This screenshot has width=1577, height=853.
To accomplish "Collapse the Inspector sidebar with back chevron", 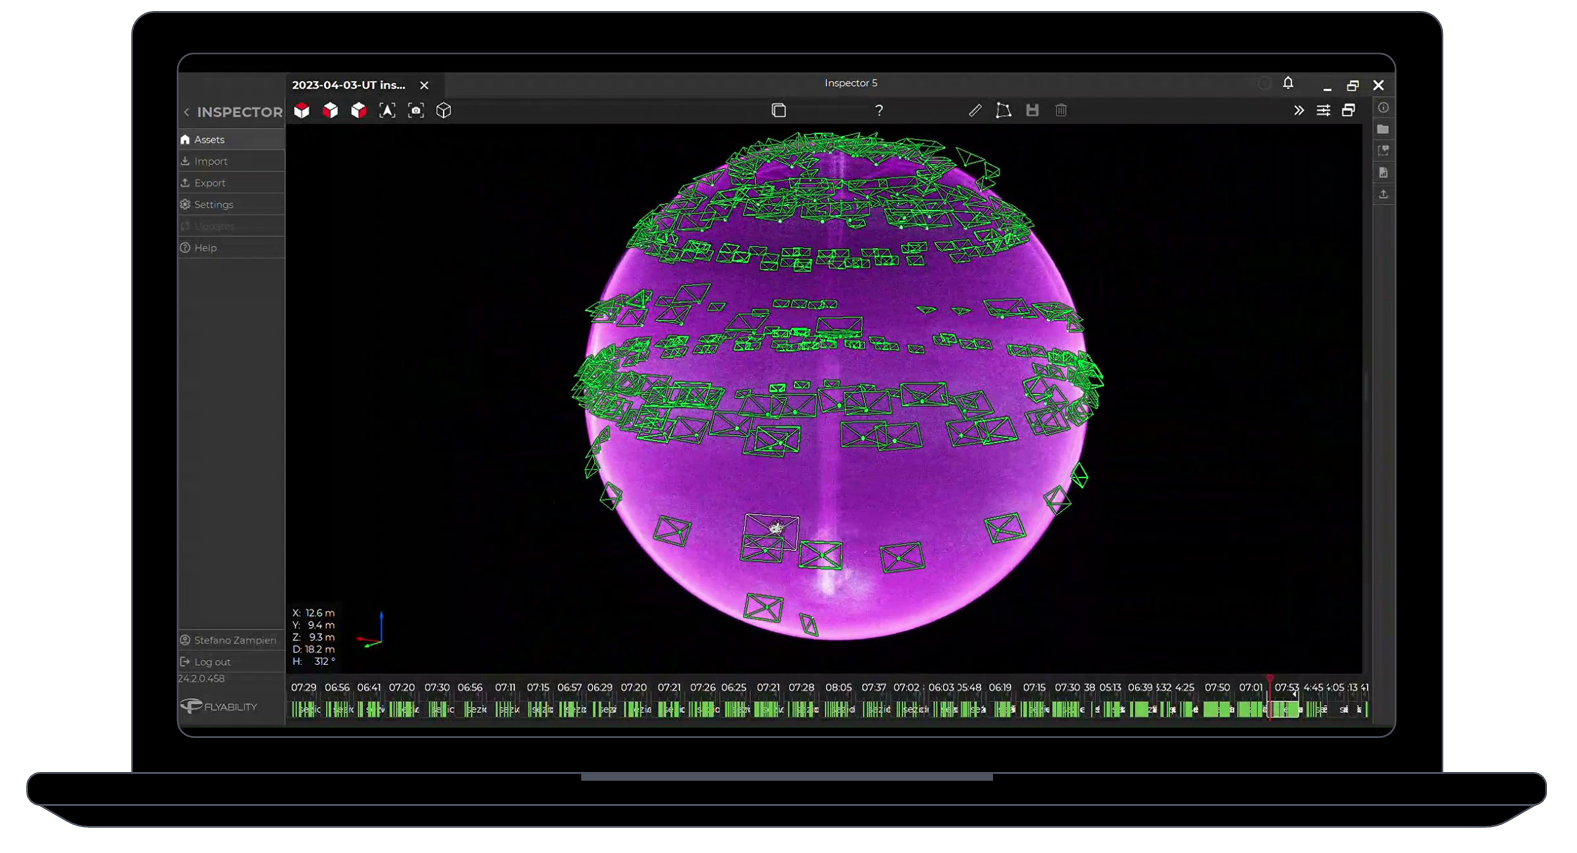I will (x=186, y=112).
